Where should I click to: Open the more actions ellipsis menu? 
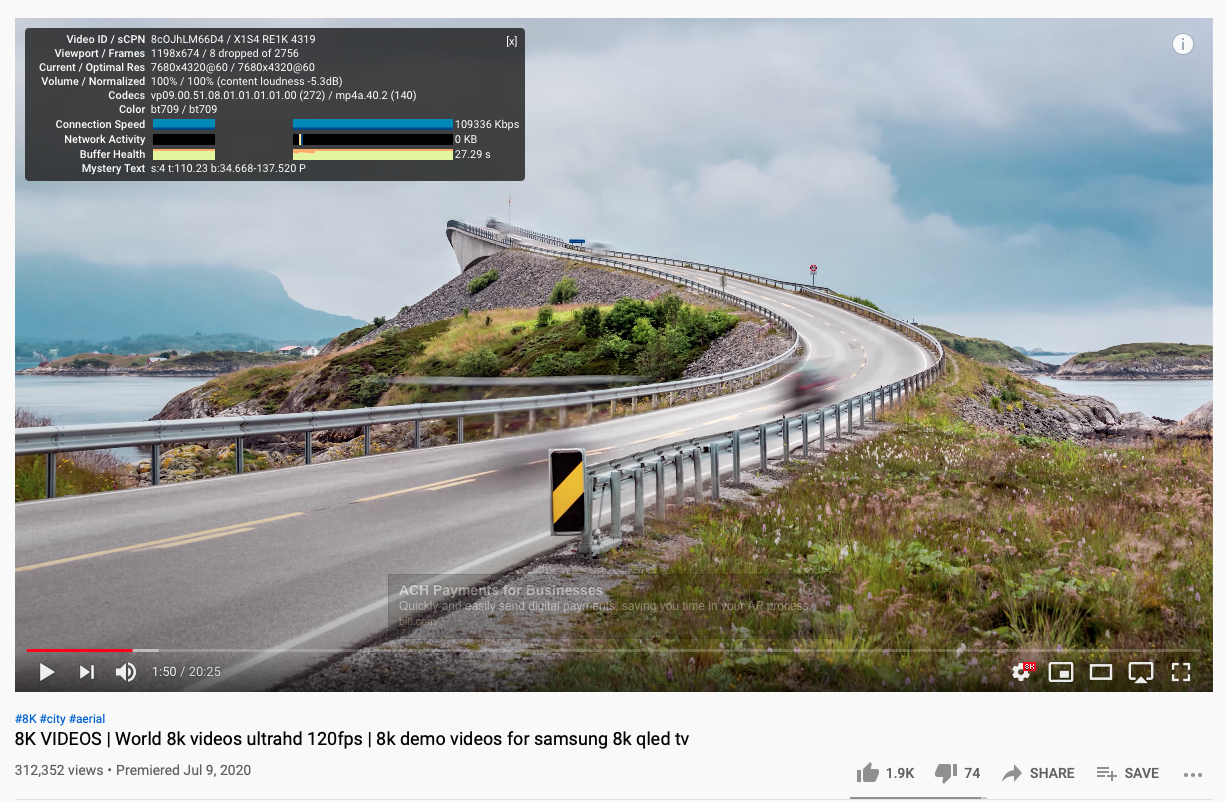[x=1192, y=774]
